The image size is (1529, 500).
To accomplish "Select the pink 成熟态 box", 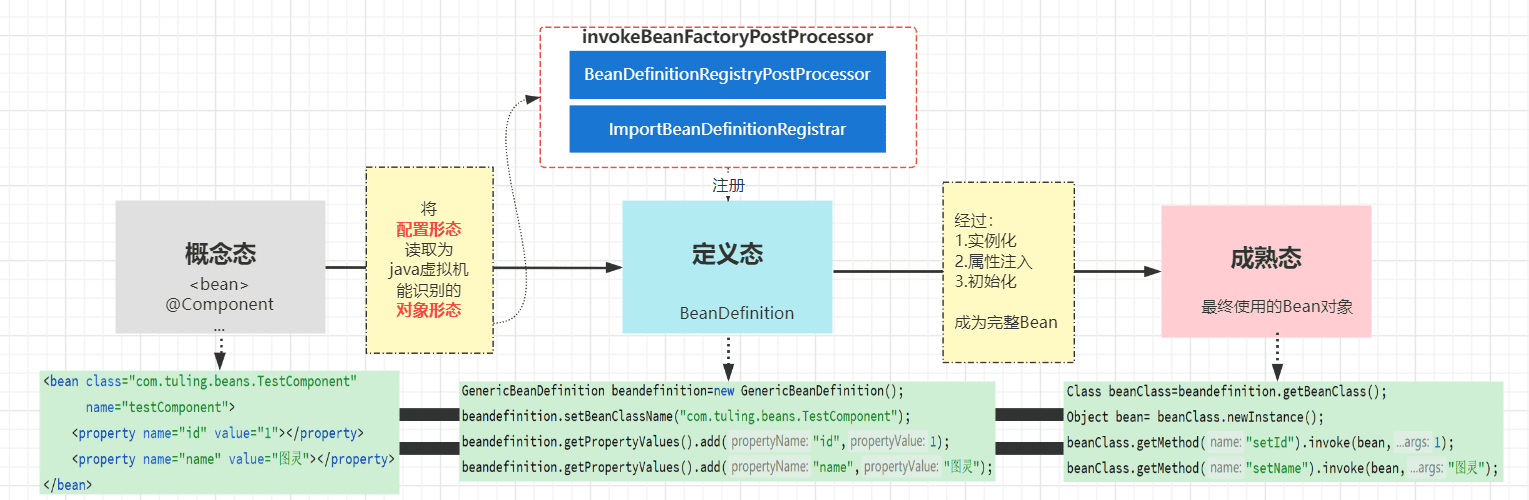I will coord(1266,270).
